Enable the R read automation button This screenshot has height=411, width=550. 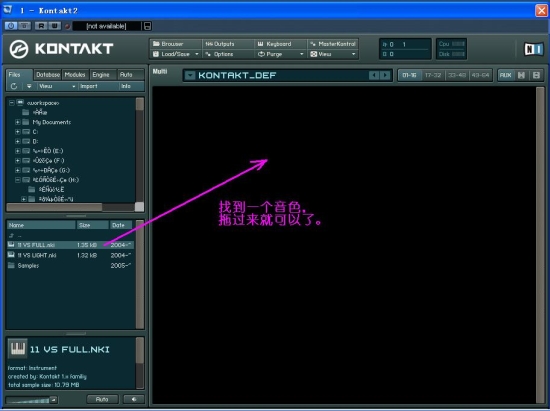coord(41,26)
